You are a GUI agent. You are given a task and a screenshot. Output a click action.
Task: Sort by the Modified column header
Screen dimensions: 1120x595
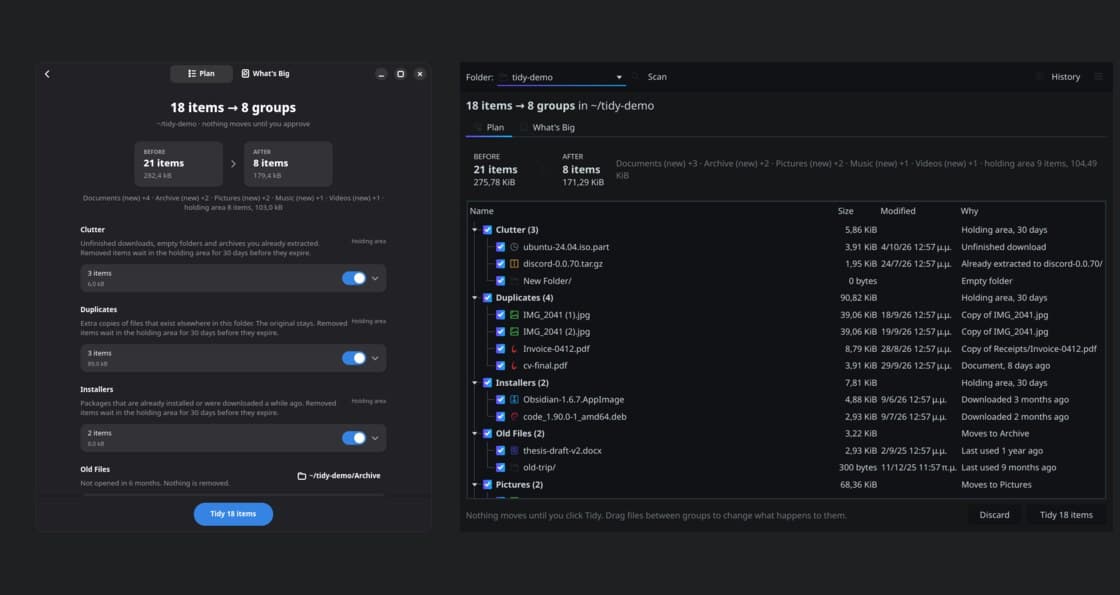point(898,211)
